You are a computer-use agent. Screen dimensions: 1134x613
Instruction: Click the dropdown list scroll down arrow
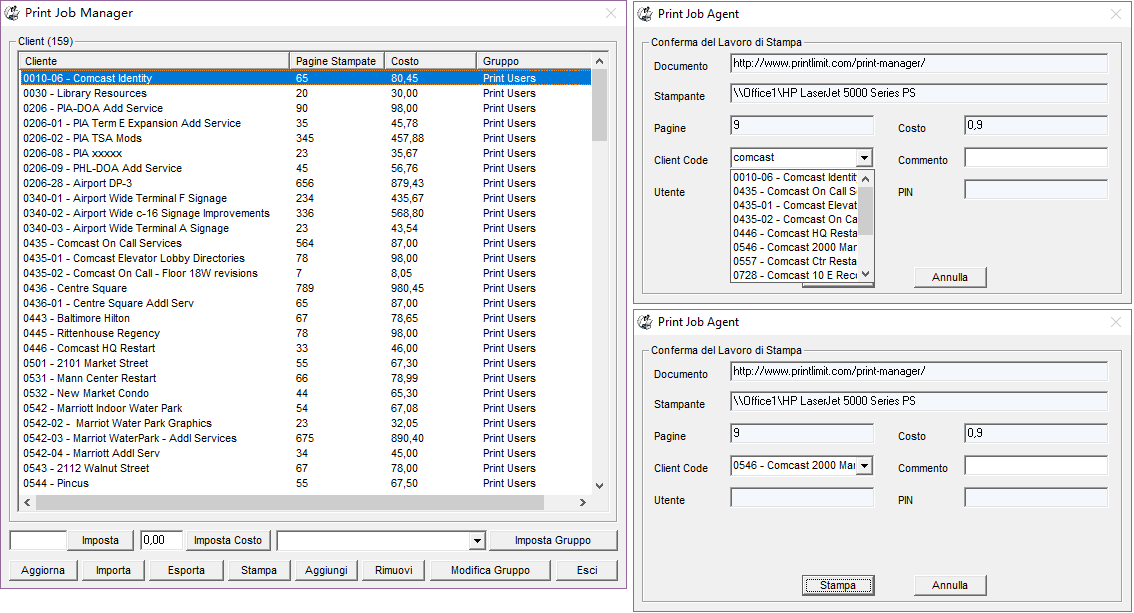[866, 274]
